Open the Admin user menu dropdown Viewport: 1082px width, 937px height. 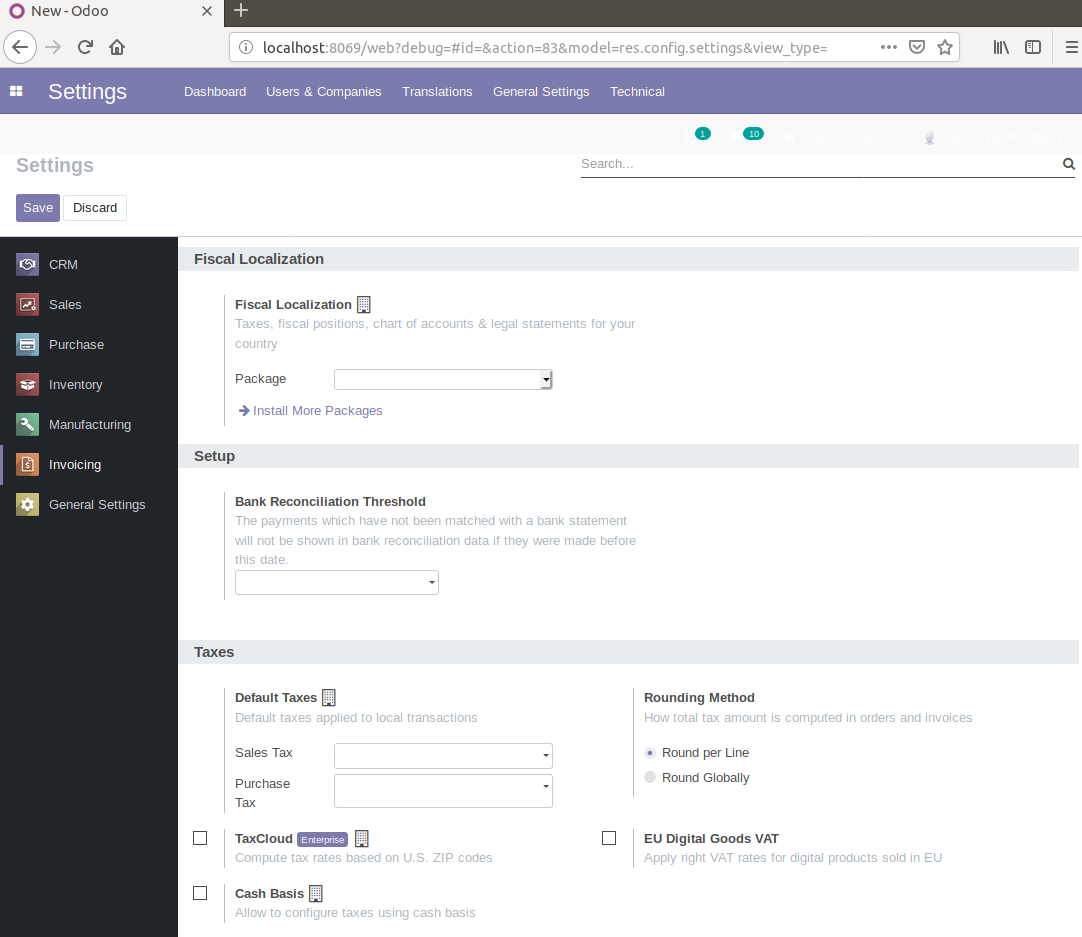[1000, 137]
